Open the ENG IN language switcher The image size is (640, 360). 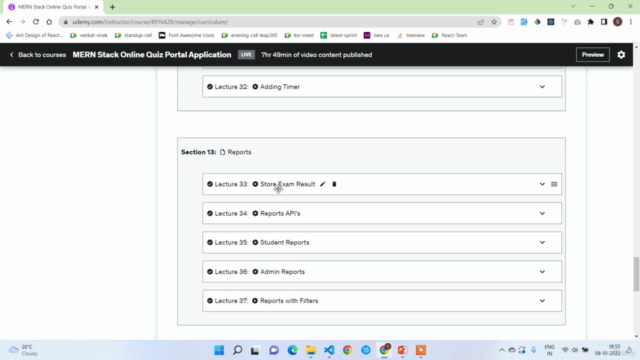click(549, 350)
